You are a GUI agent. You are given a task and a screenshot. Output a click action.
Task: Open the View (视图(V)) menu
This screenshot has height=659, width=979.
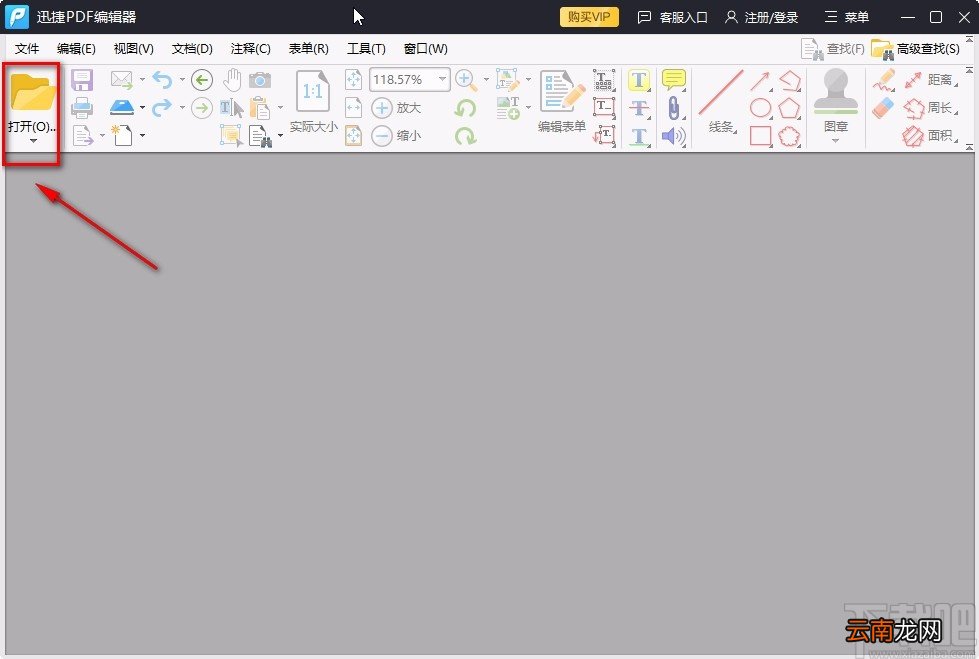tap(134, 49)
